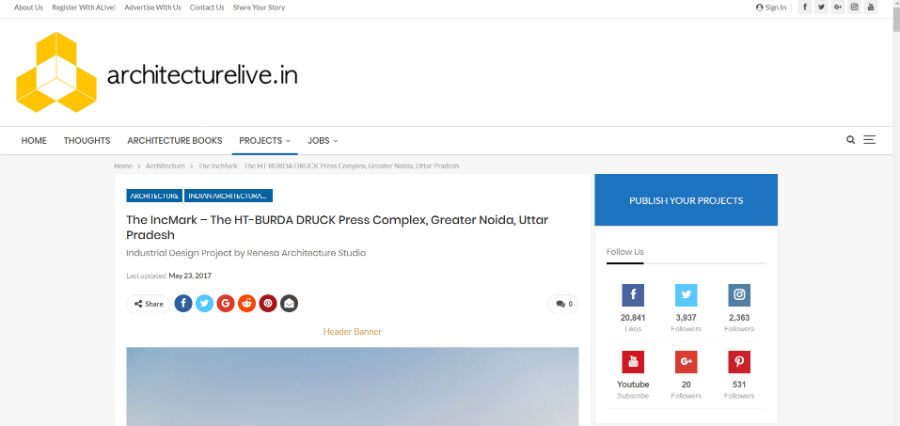Expand the JOBS dropdown menu
900x426 pixels.
pos(323,141)
